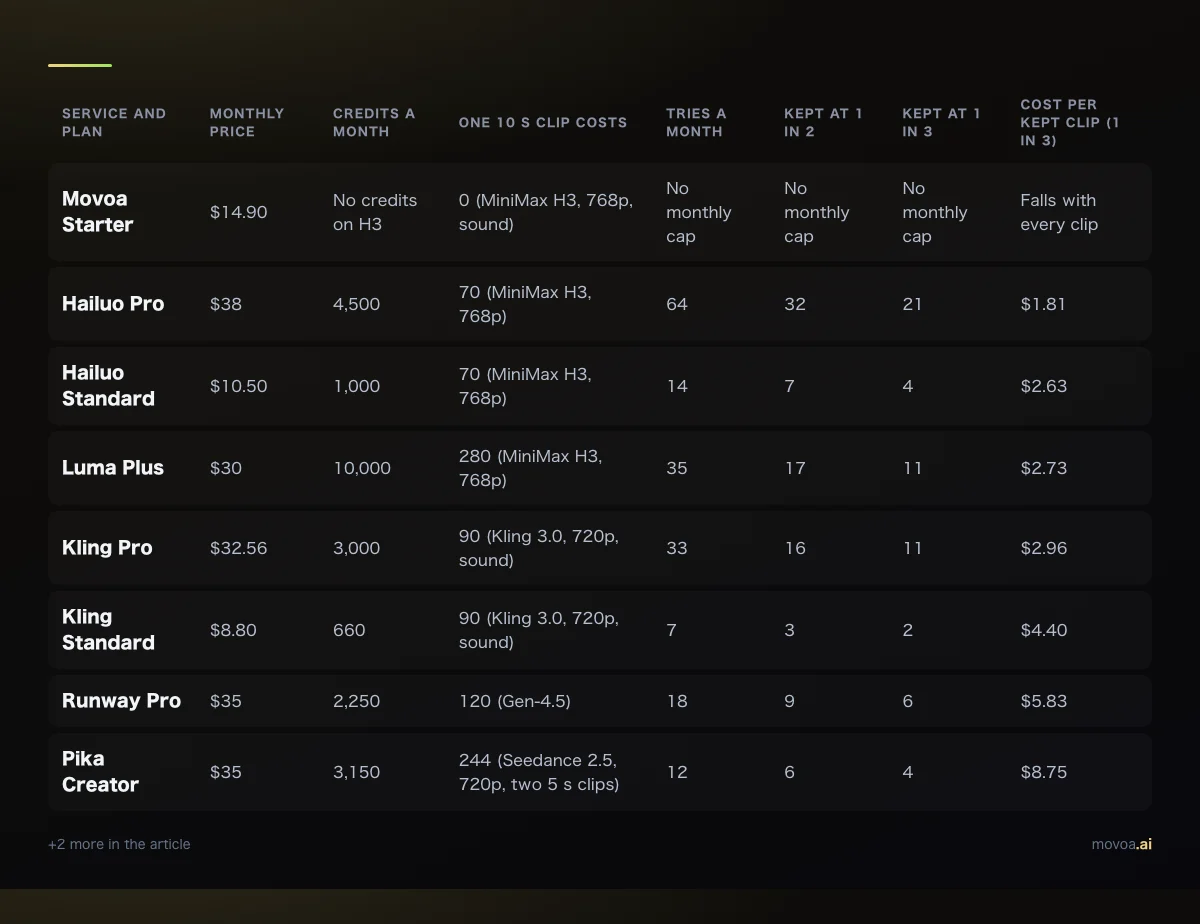
Task: Click the $2.73 cost per kept clip
Action: (x=1044, y=468)
